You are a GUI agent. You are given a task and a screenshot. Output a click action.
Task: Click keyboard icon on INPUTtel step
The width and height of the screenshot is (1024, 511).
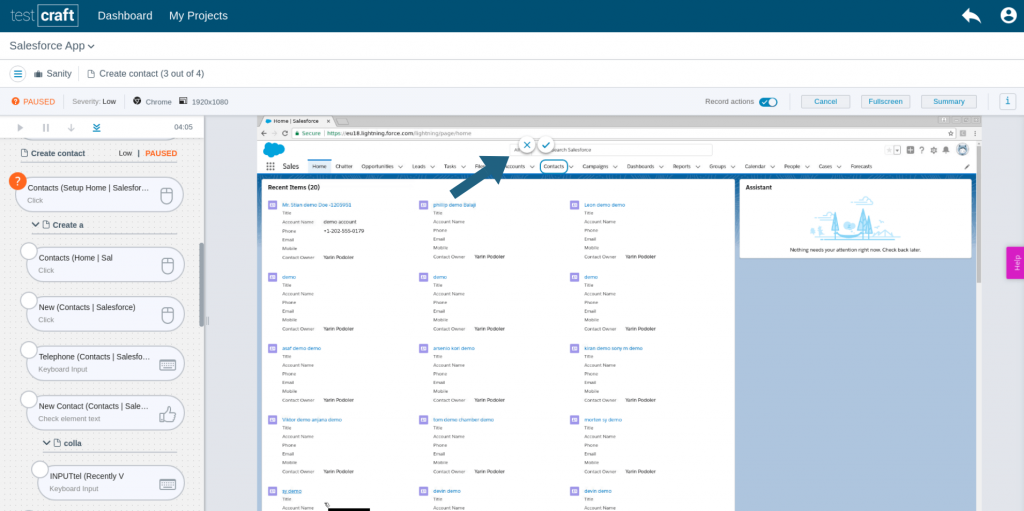tap(168, 484)
